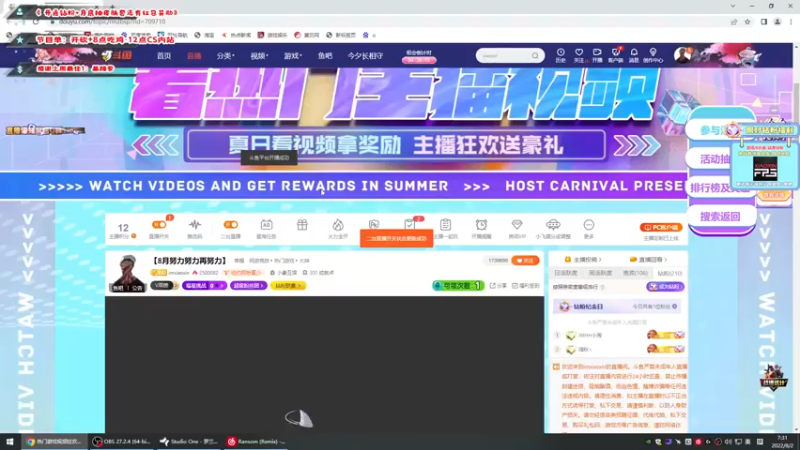Toggle the 二台直播 second-stream switch
The width and height of the screenshot is (800, 450).
[231, 224]
